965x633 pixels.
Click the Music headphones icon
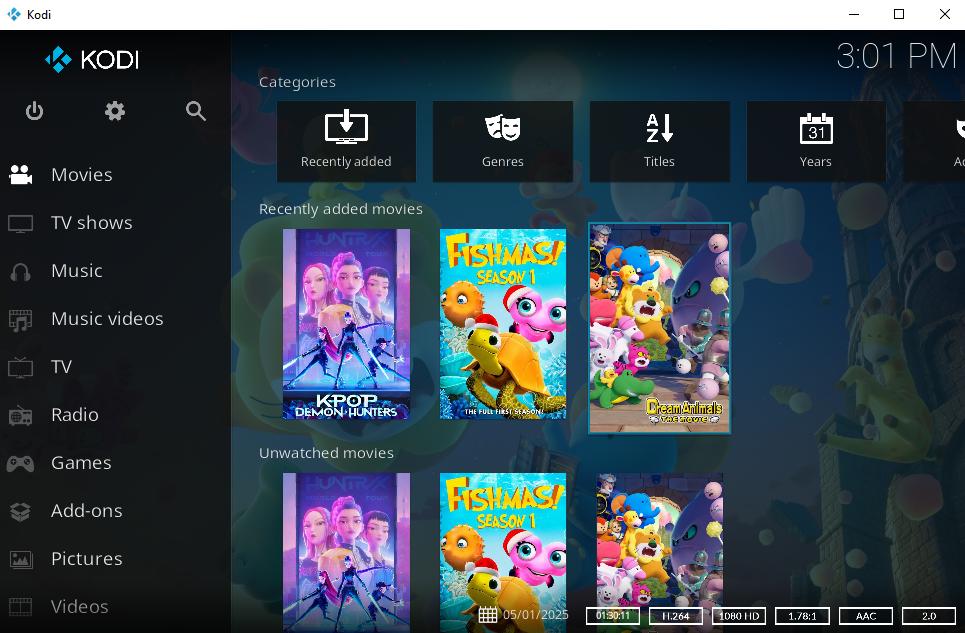tap(20, 271)
